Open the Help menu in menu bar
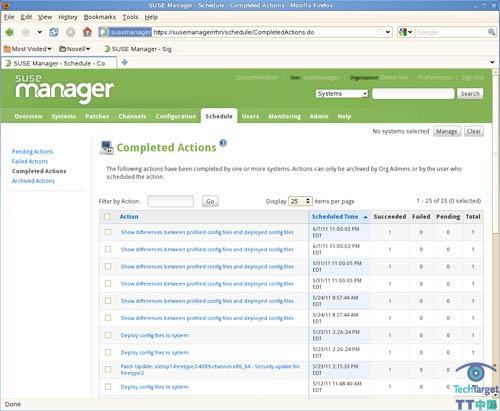The height and width of the screenshot is (411, 500). [x=151, y=17]
